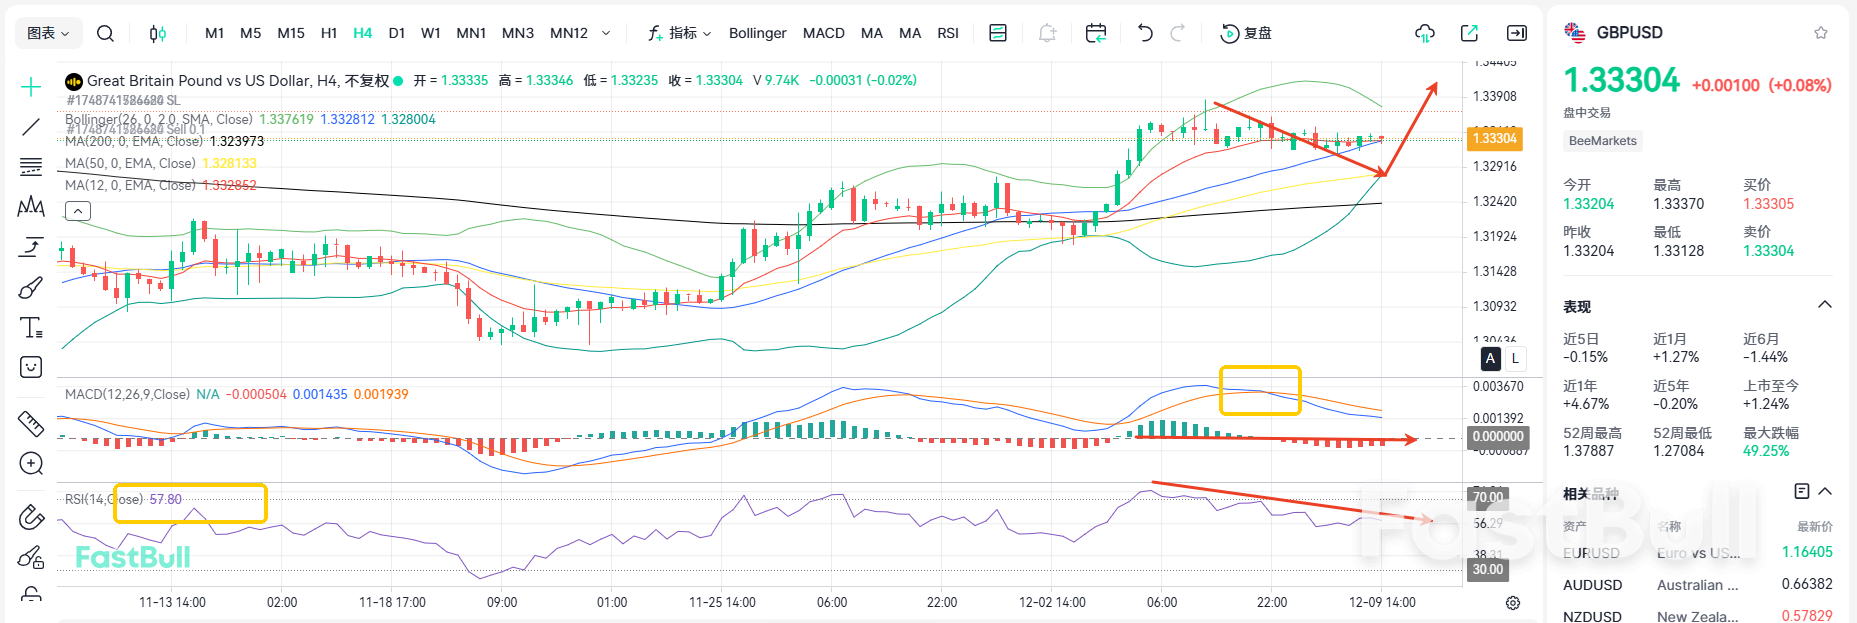
Task: Click the search magnifier icon
Action: click(105, 34)
